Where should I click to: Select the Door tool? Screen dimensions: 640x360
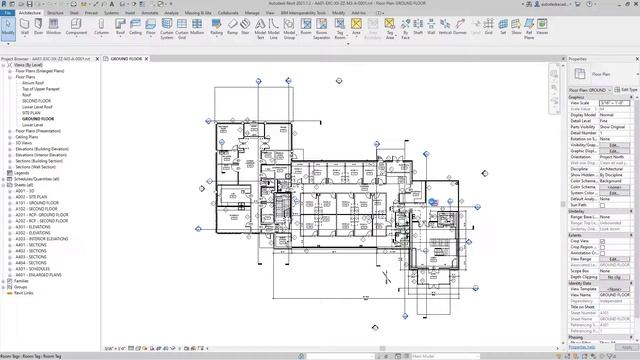click(38, 27)
